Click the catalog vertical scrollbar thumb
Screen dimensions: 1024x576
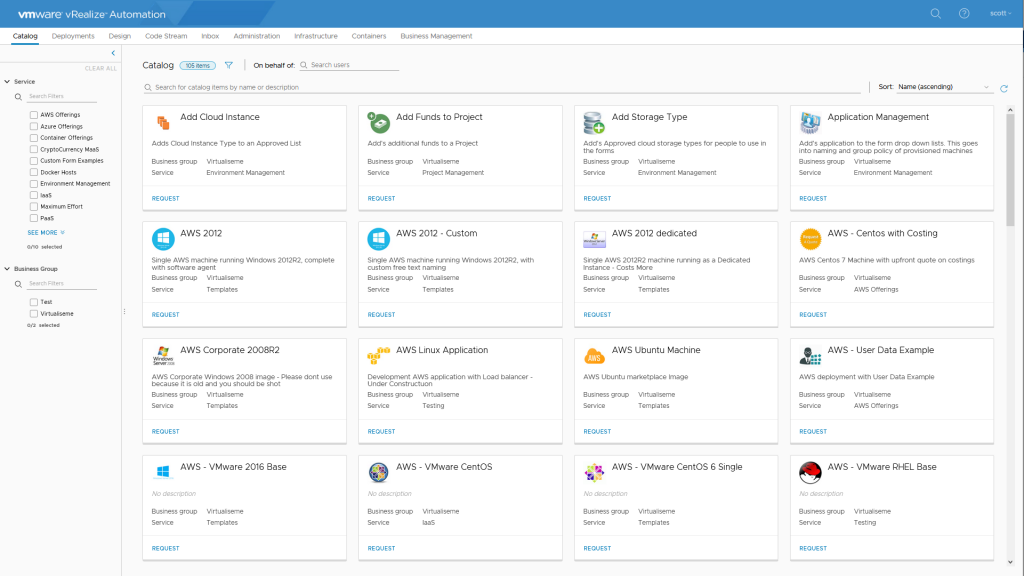(x=1010, y=171)
